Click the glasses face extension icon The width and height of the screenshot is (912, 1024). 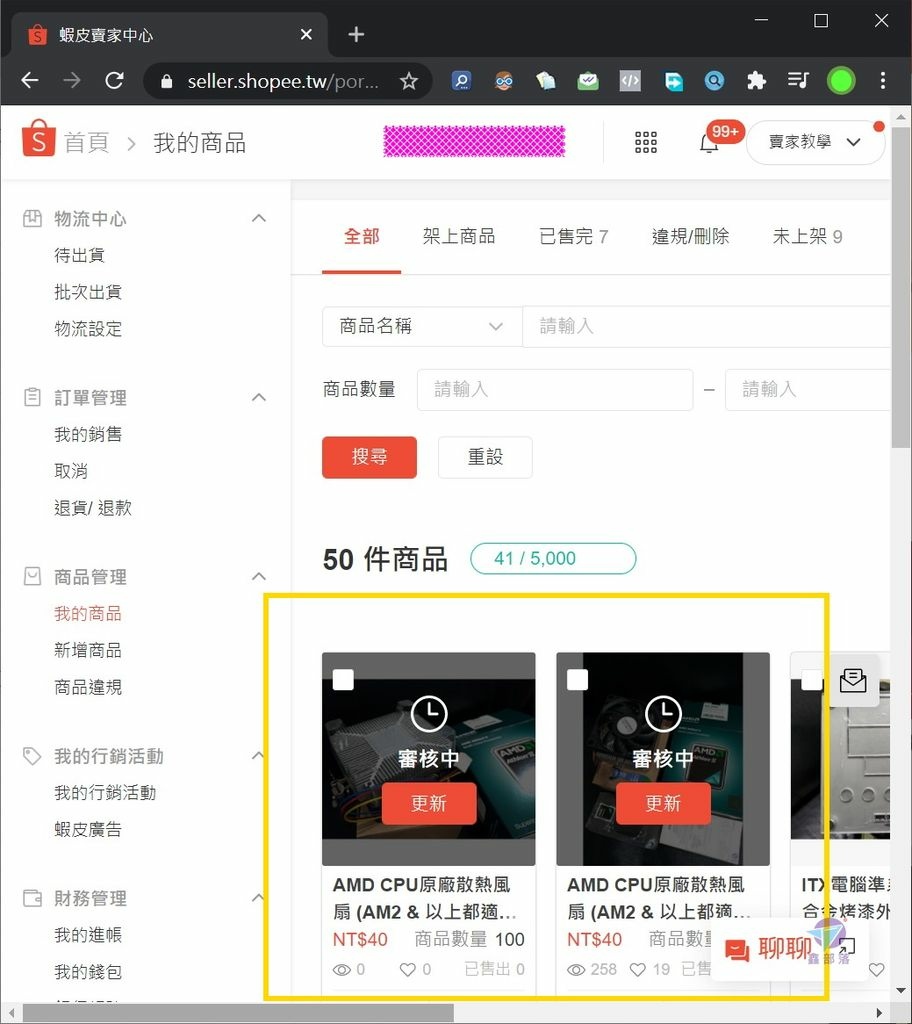click(504, 81)
